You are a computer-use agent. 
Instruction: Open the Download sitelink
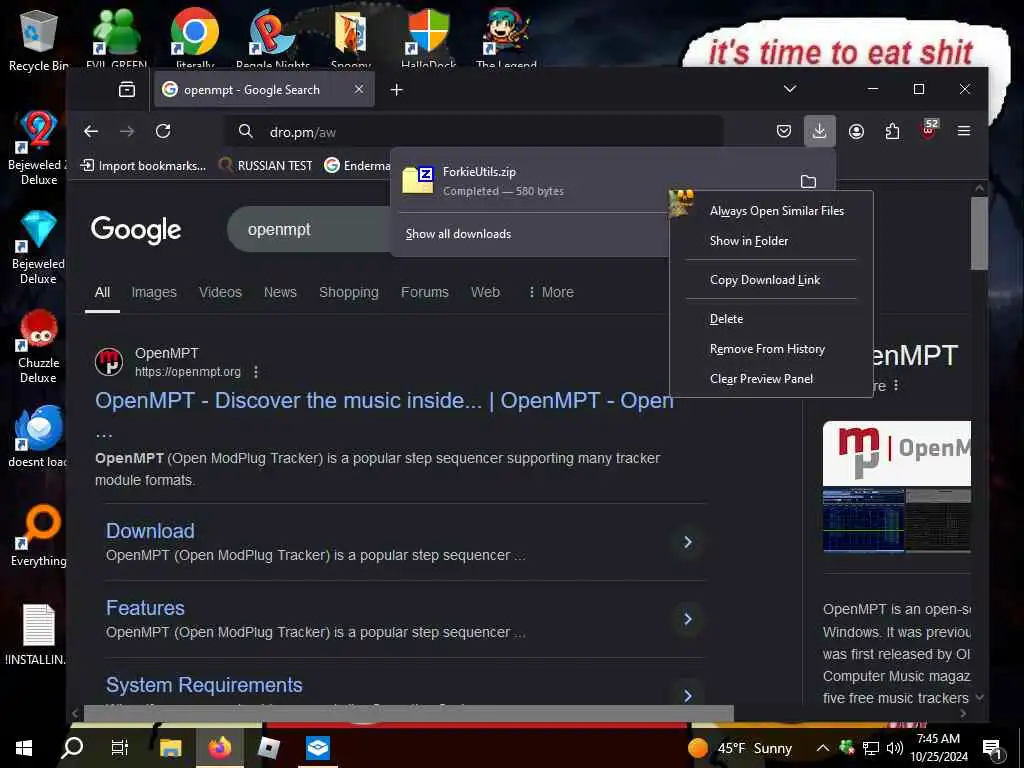coord(150,531)
